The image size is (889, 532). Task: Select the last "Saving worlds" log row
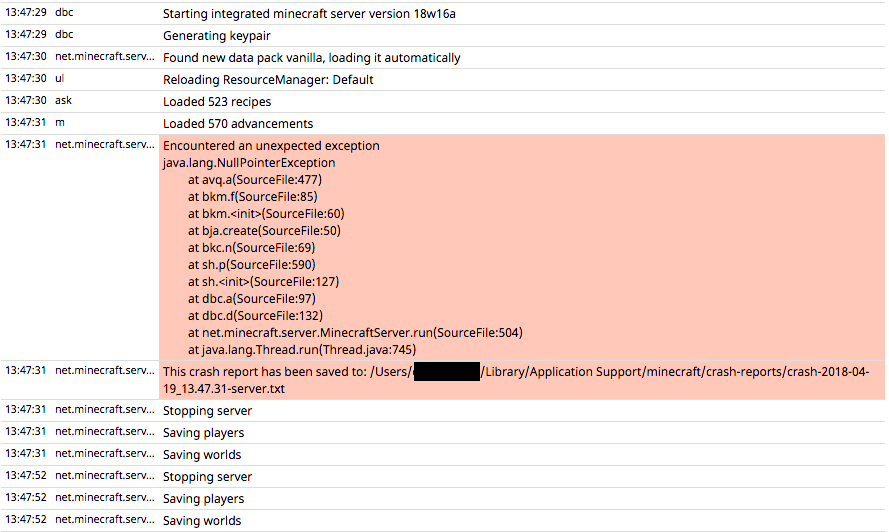[x=202, y=521]
